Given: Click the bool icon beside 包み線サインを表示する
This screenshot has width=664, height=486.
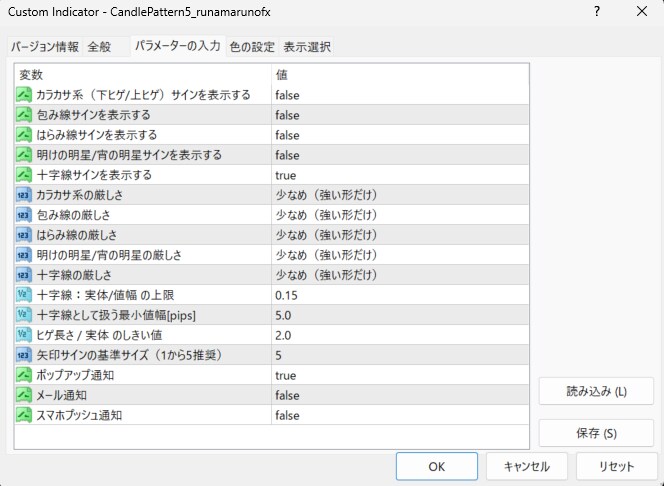Looking at the screenshot, I should tap(24, 115).
